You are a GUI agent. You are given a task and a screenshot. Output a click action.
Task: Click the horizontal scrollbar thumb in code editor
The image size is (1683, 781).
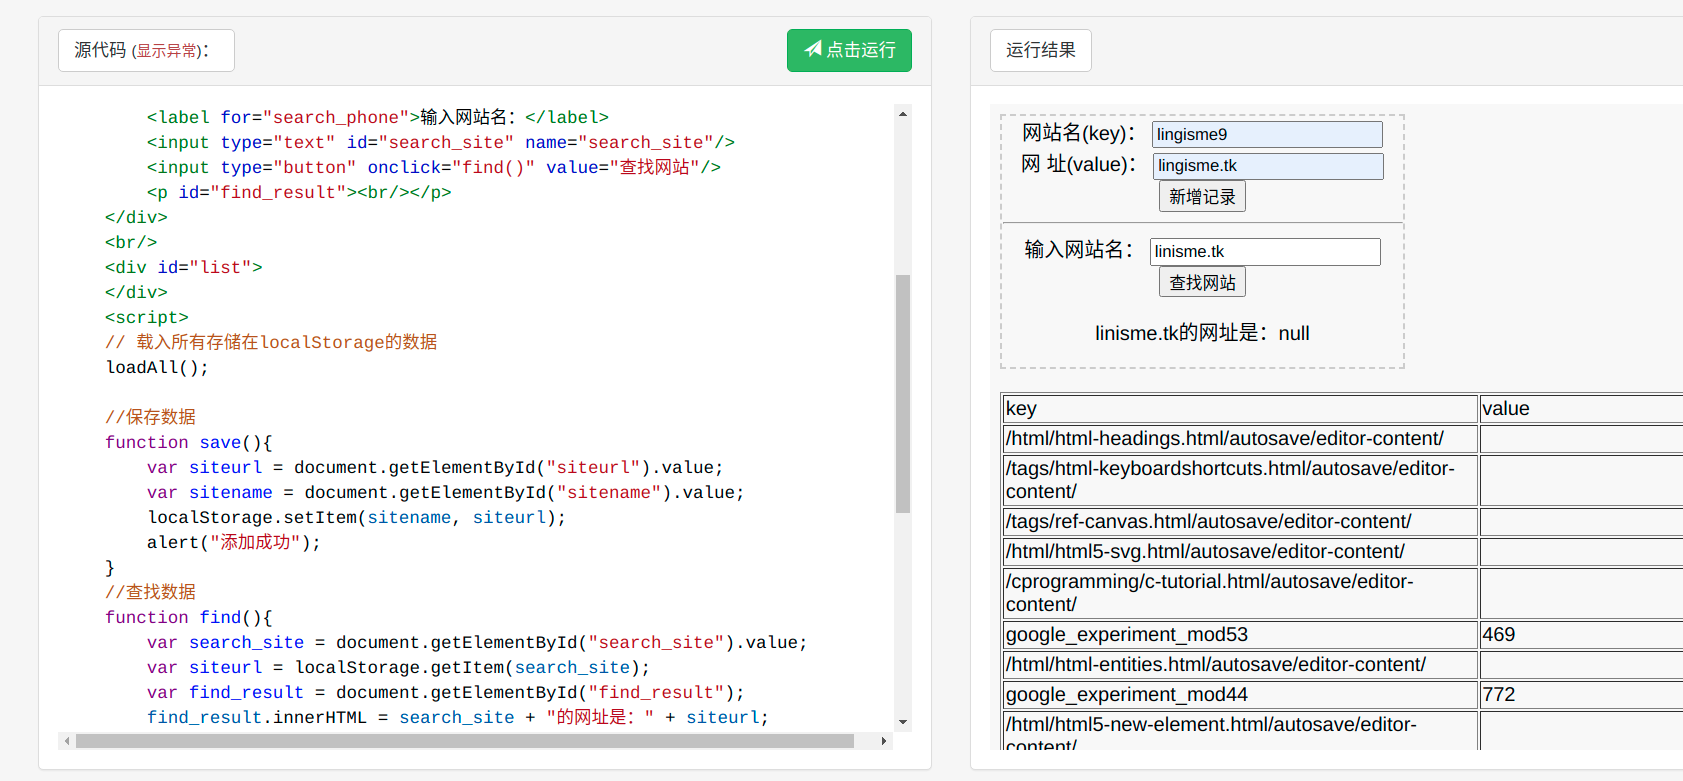[465, 741]
